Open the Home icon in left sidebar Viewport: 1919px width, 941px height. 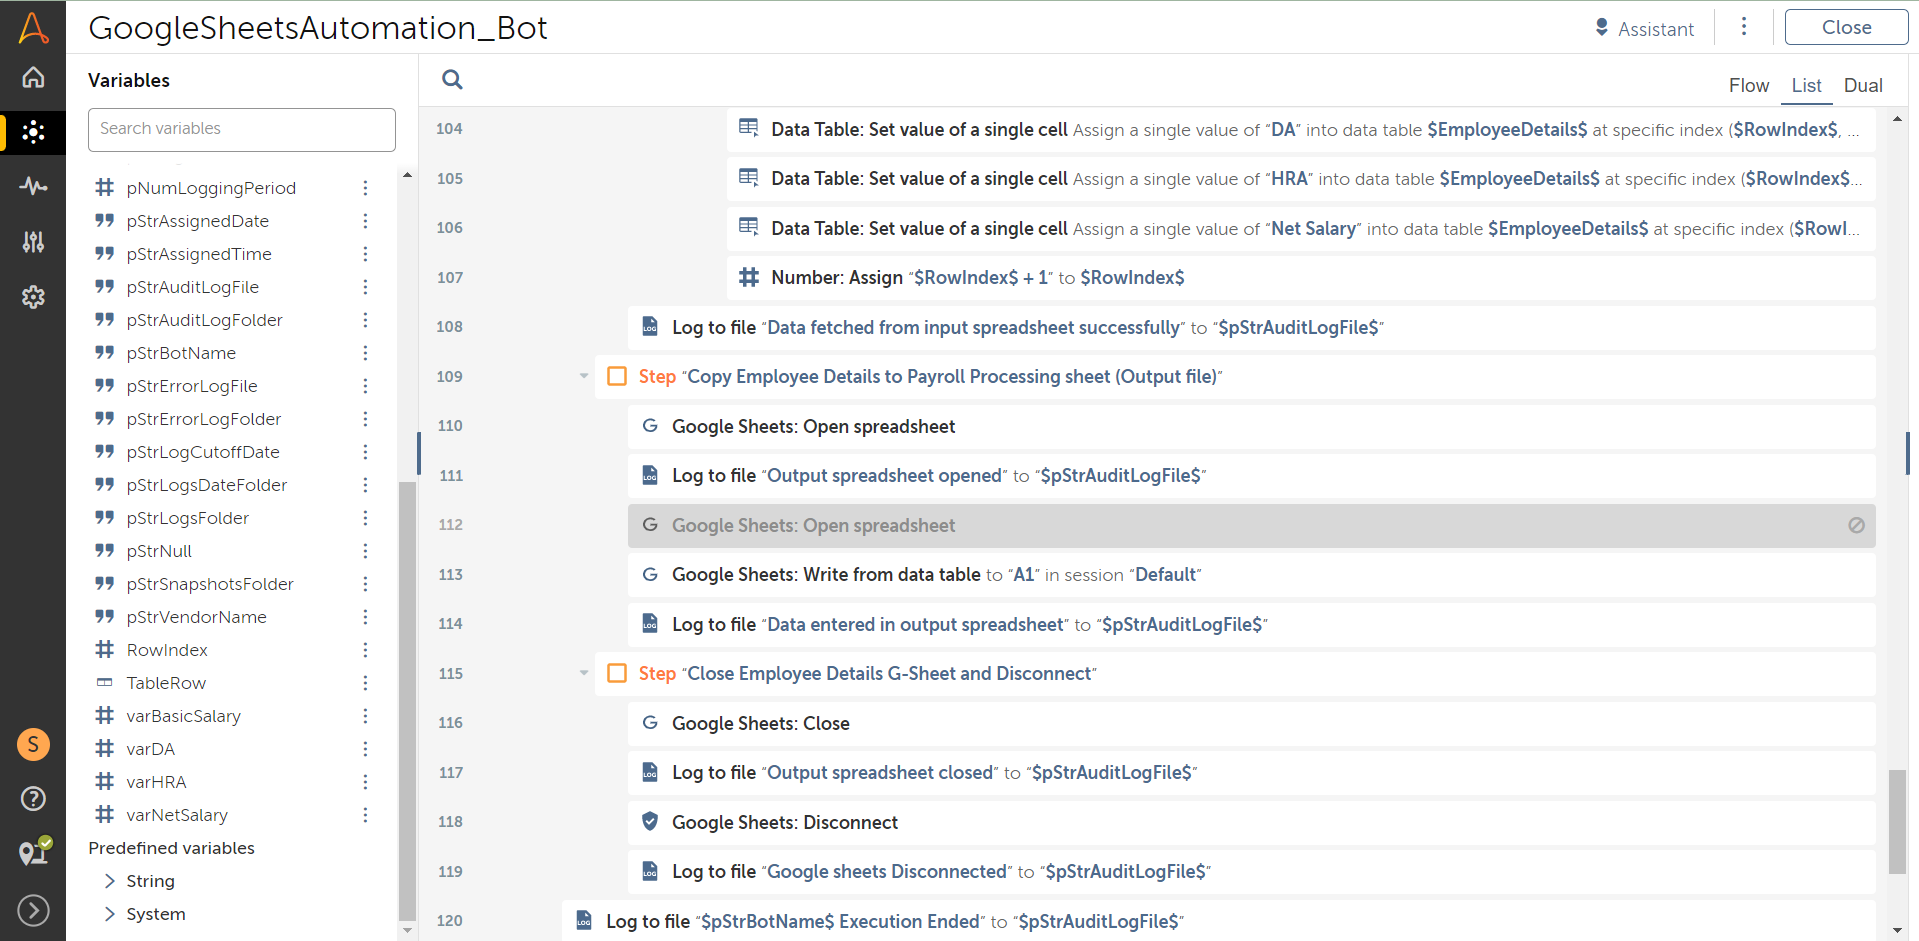pos(33,77)
